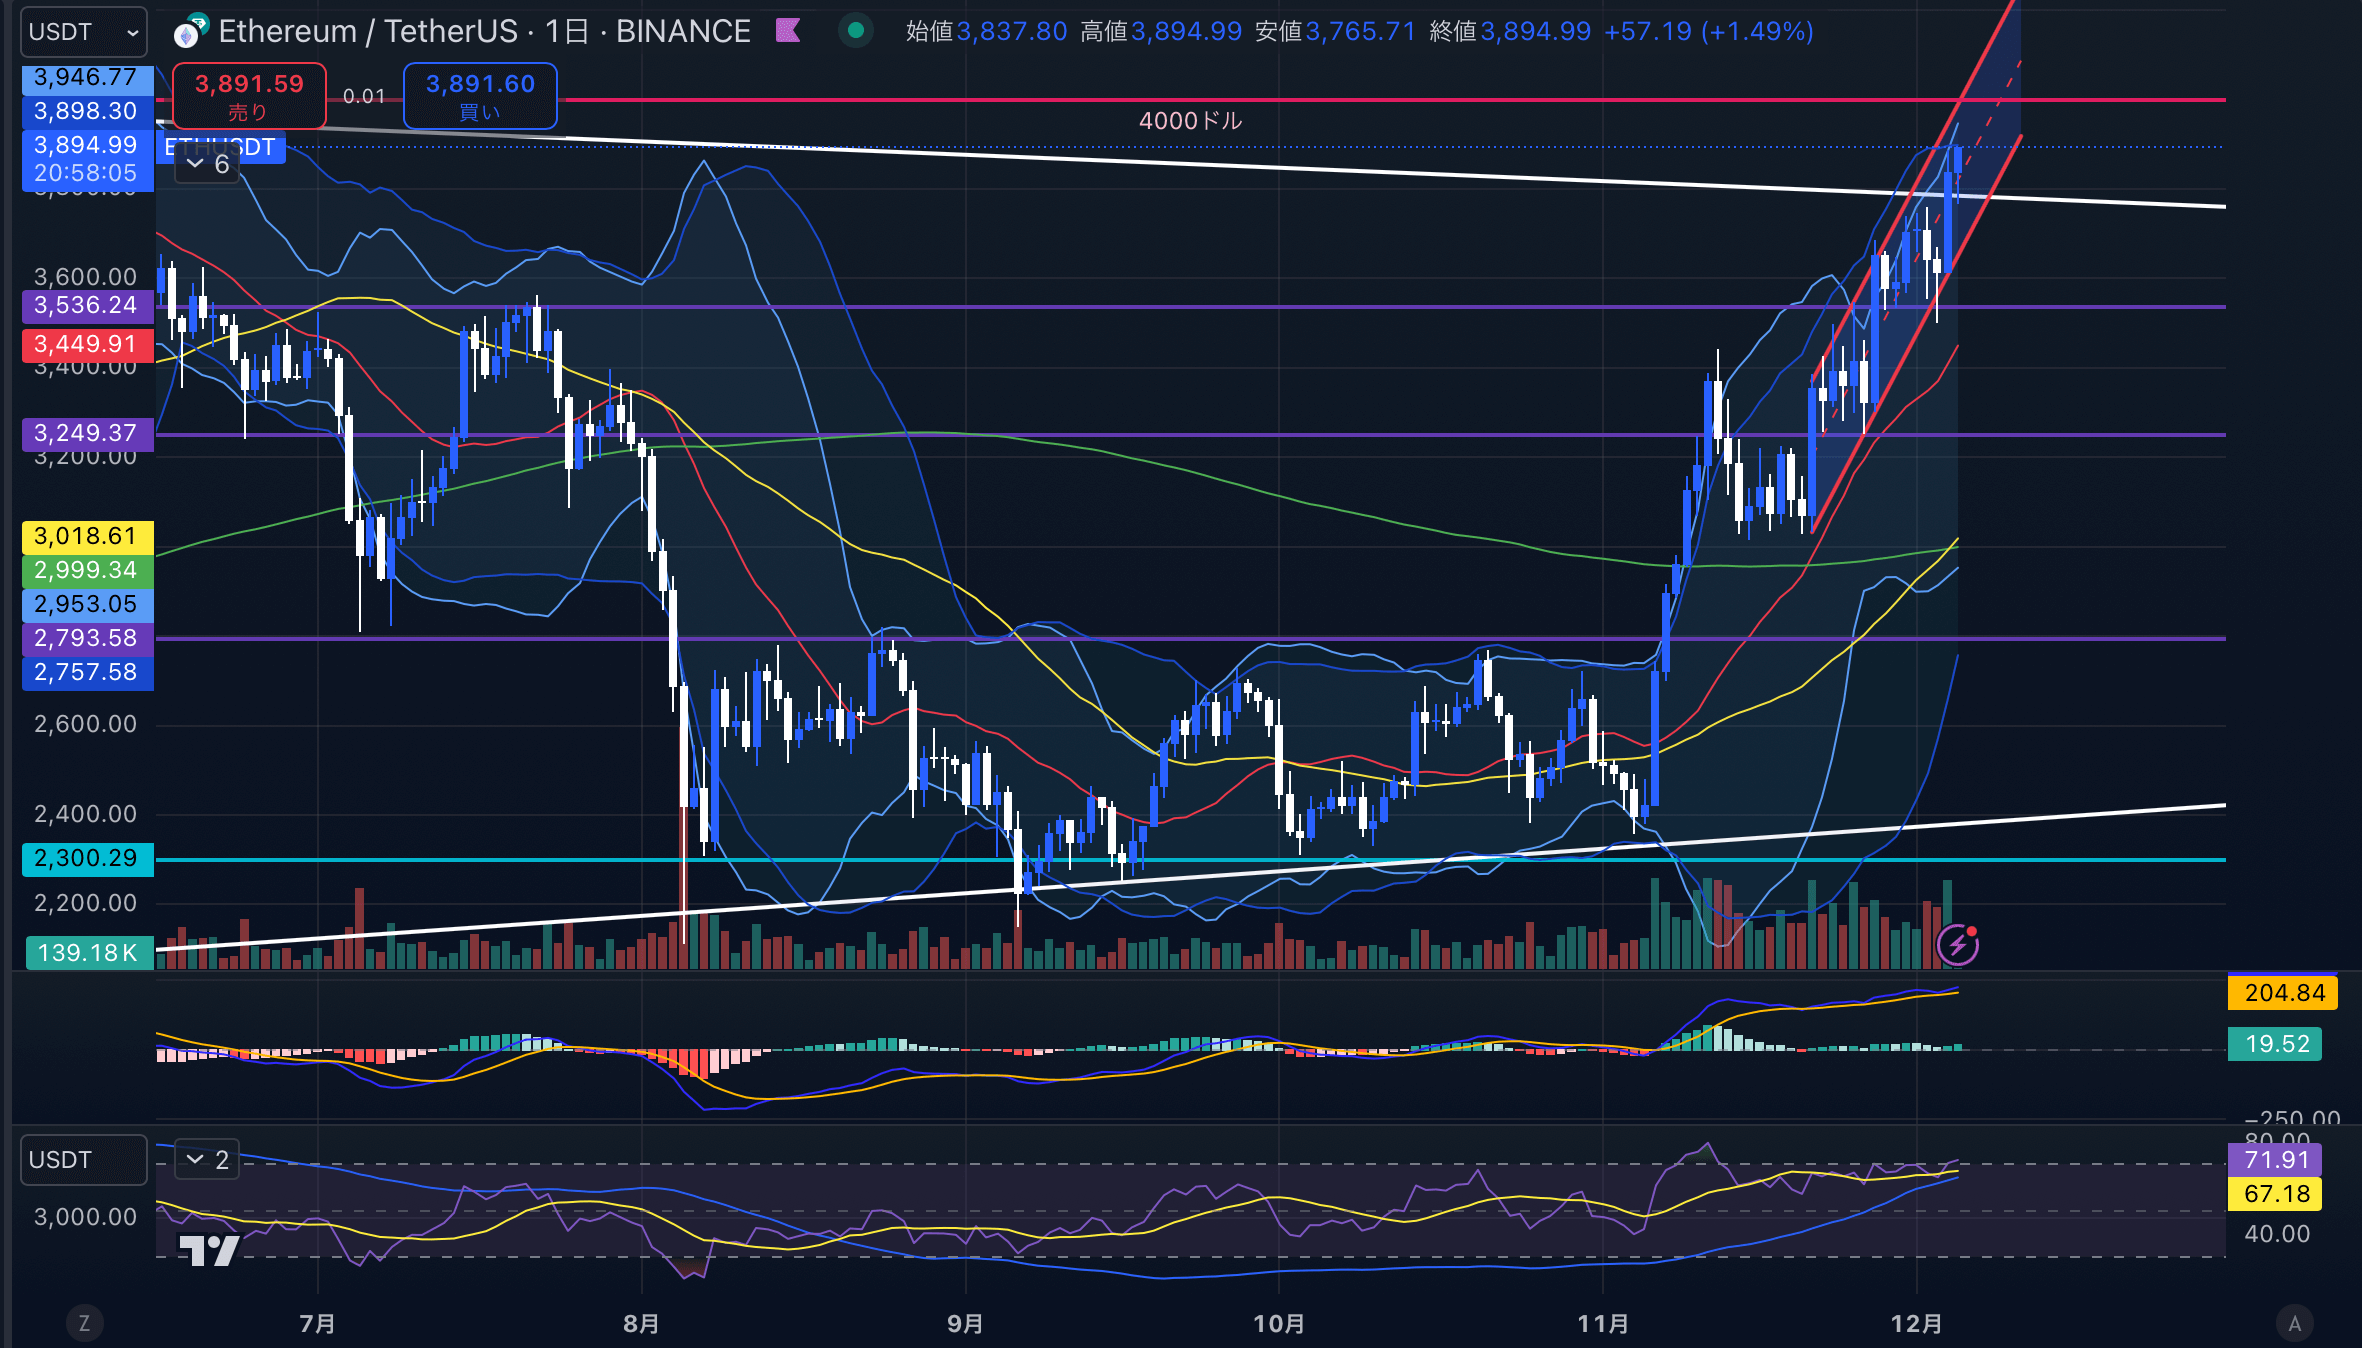The image size is (2362, 1348).
Task: Click the lightning bolt alert icon
Action: (x=1958, y=944)
